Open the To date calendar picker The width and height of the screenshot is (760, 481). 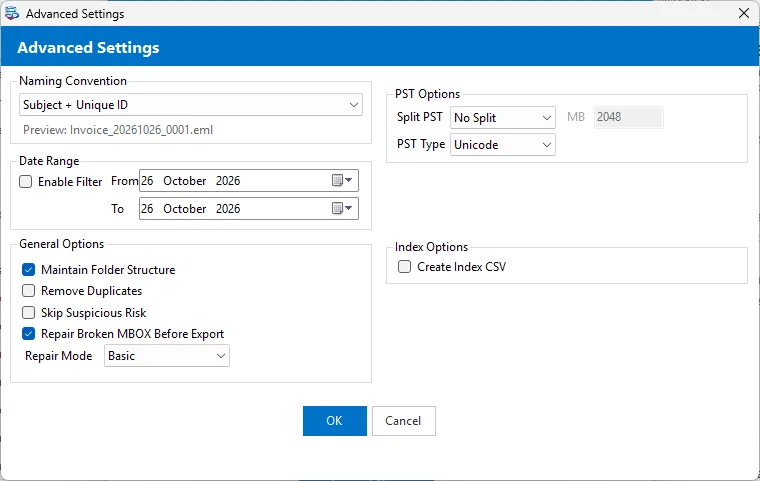point(342,208)
